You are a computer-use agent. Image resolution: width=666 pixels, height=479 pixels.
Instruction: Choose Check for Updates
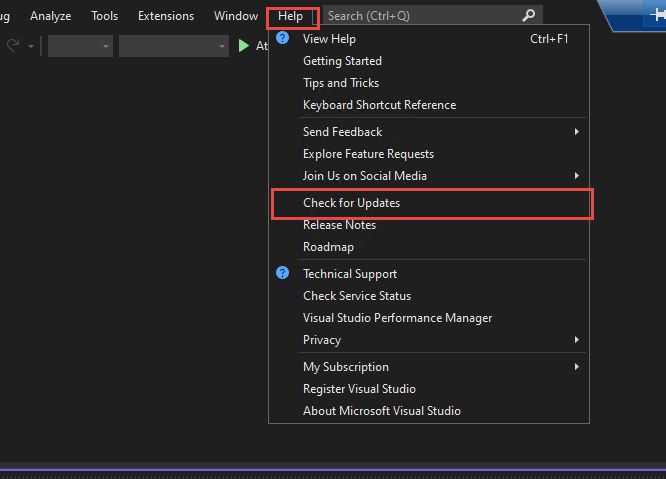[x=429, y=203]
